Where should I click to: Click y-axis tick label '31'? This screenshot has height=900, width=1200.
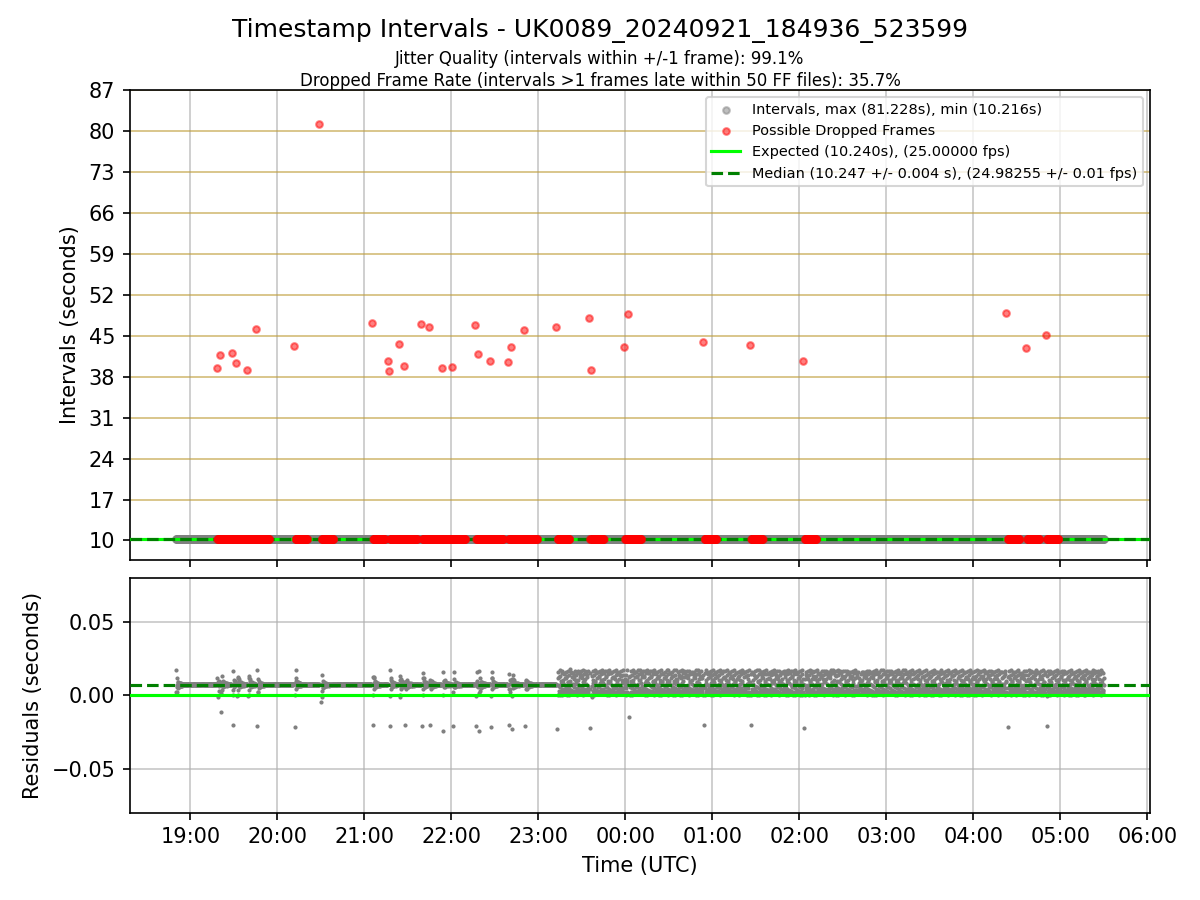click(103, 418)
